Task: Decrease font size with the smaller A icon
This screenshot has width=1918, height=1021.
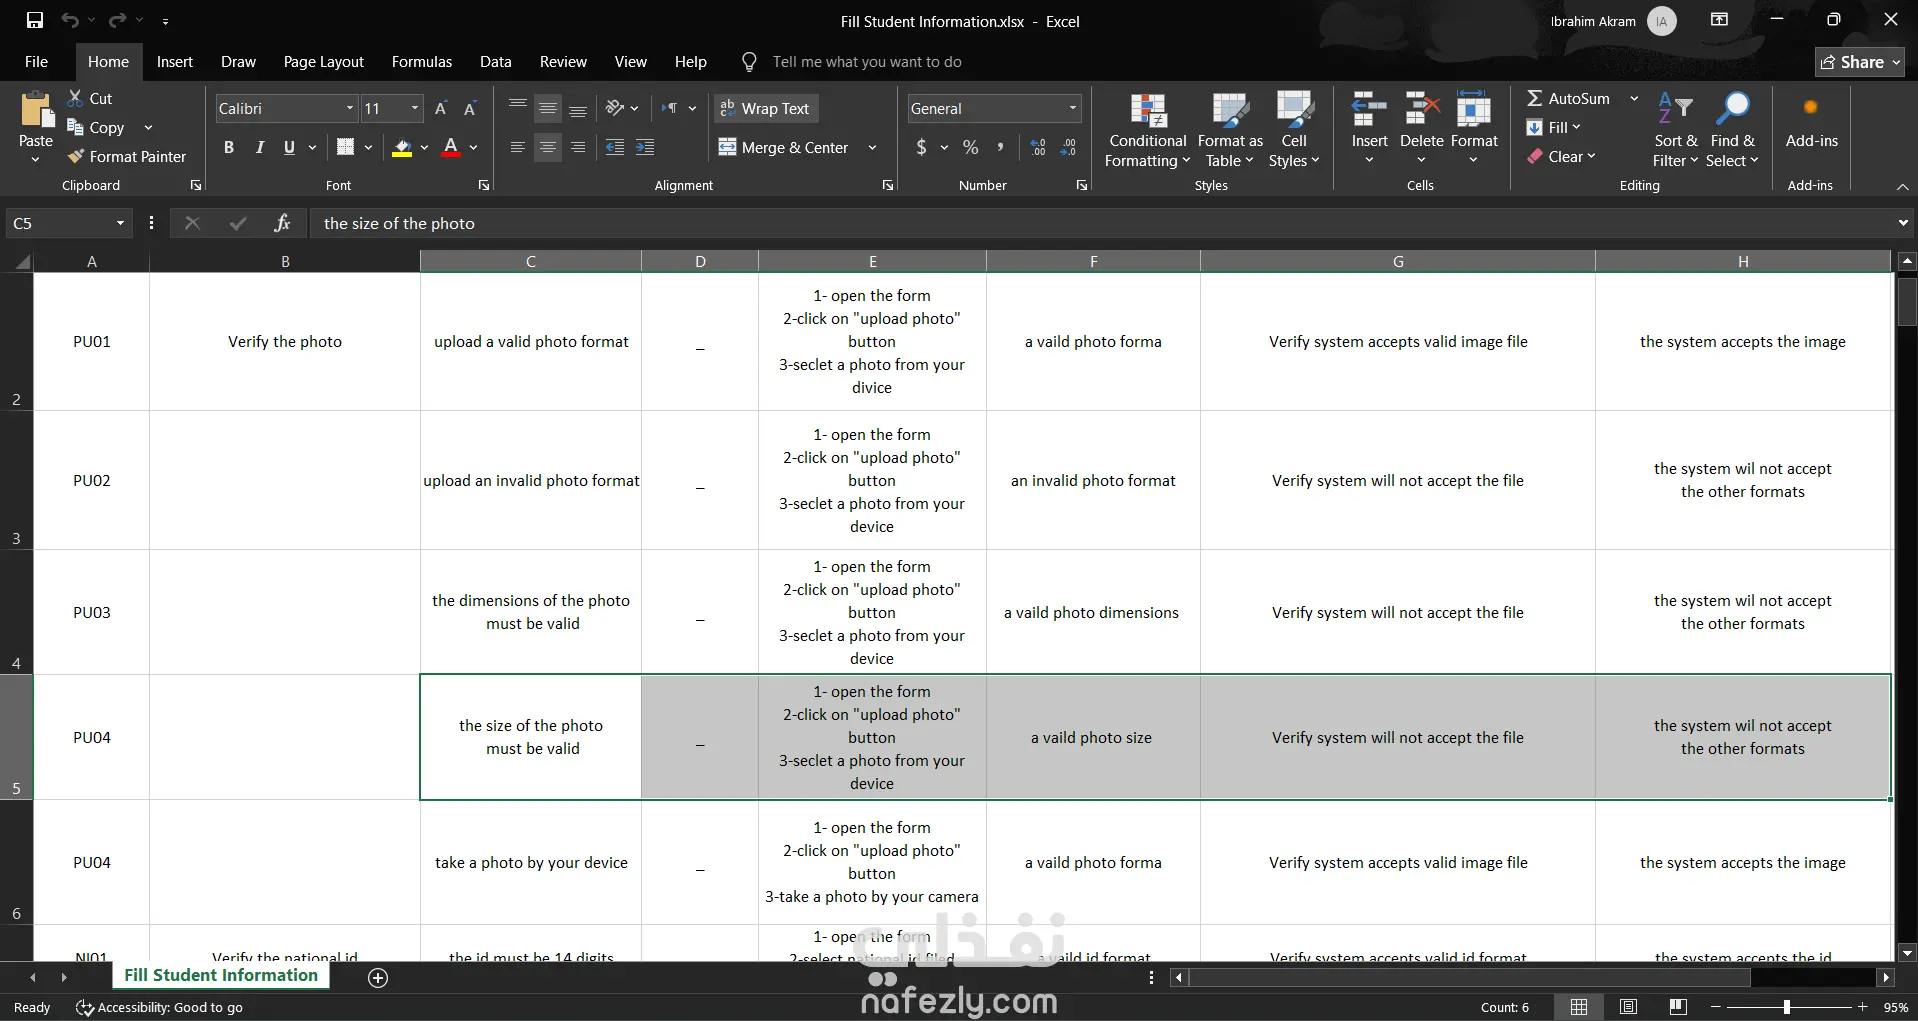Action: [470, 108]
